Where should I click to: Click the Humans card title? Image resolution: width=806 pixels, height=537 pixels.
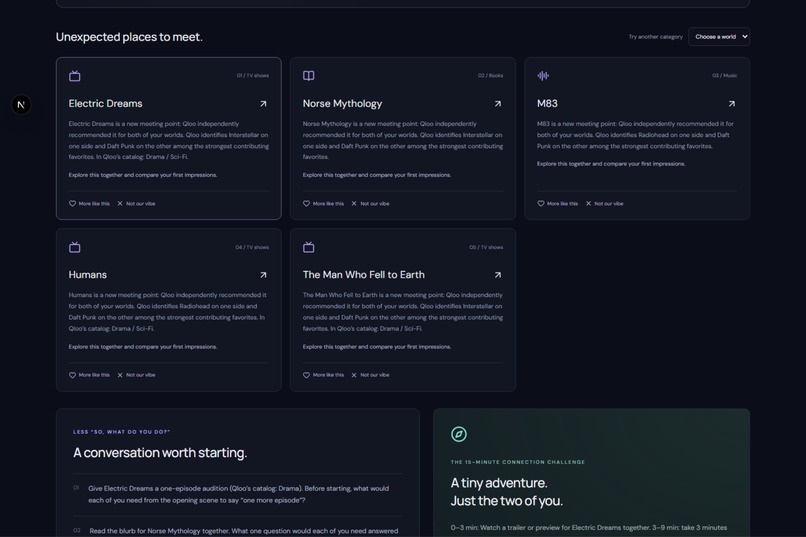[x=88, y=275]
